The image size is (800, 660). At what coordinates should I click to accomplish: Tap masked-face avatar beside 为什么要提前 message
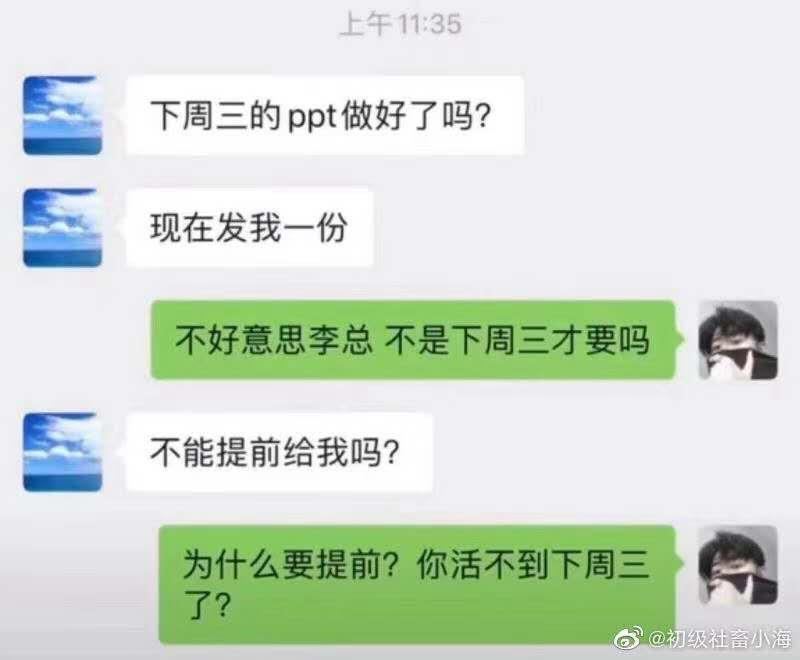point(738,565)
